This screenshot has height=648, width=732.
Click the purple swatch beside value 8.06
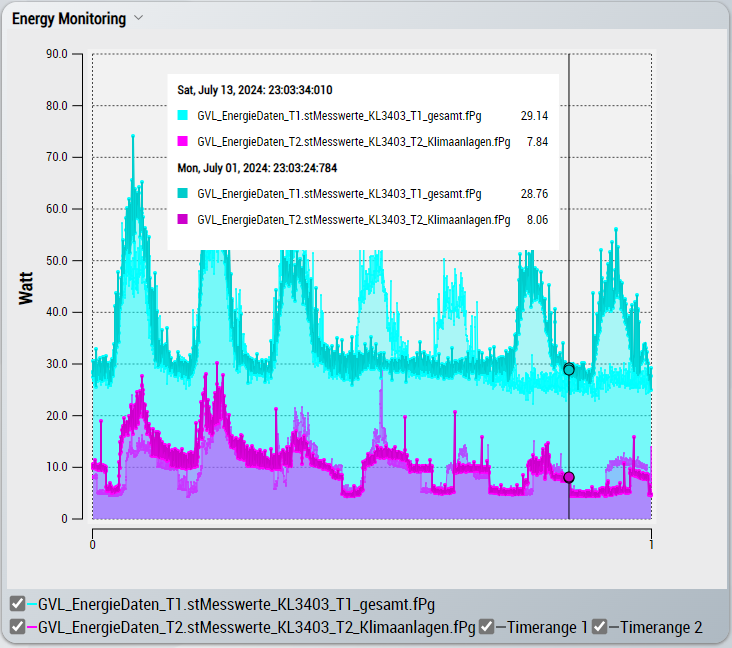click(182, 219)
